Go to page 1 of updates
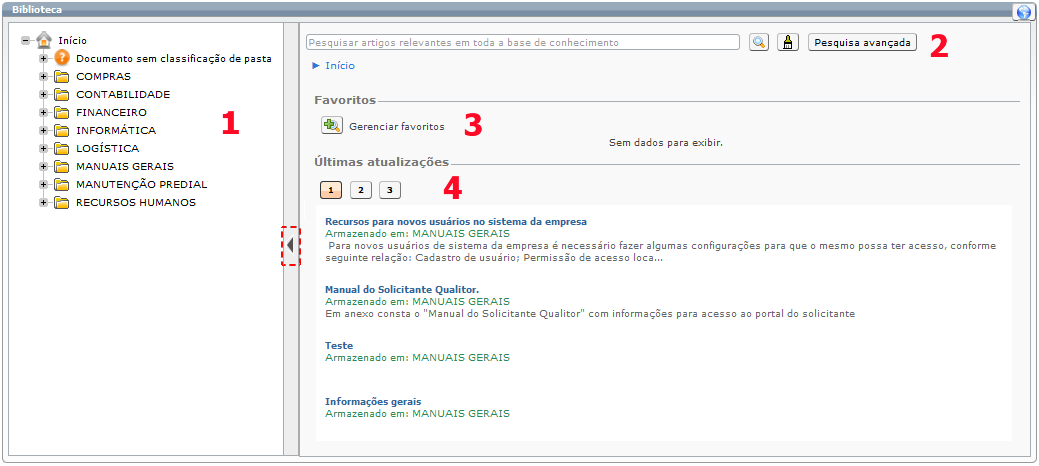 click(331, 190)
